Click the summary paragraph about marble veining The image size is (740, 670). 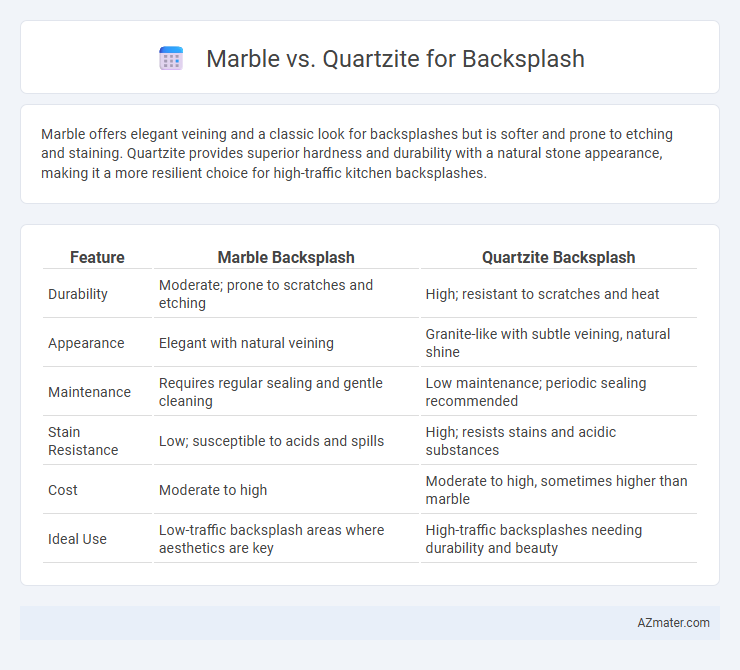[x=357, y=154]
